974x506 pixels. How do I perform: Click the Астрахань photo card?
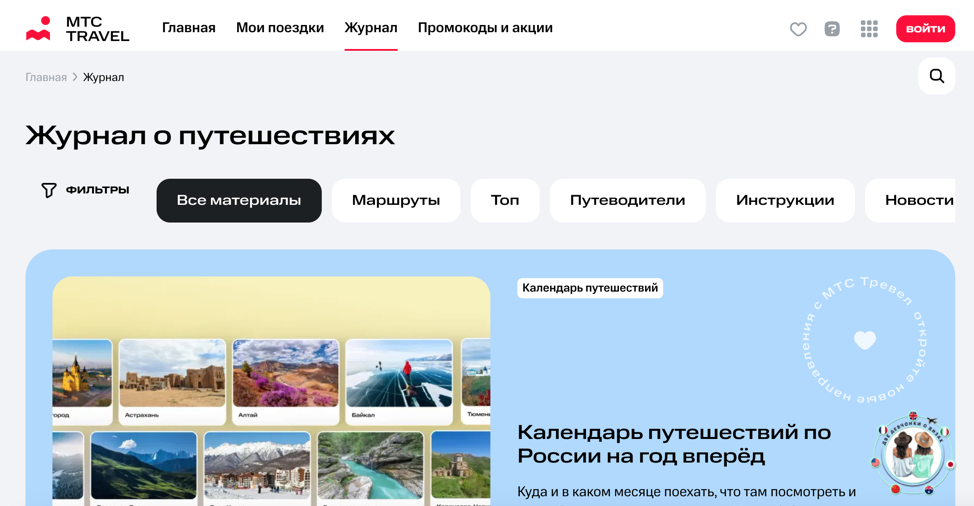click(172, 381)
